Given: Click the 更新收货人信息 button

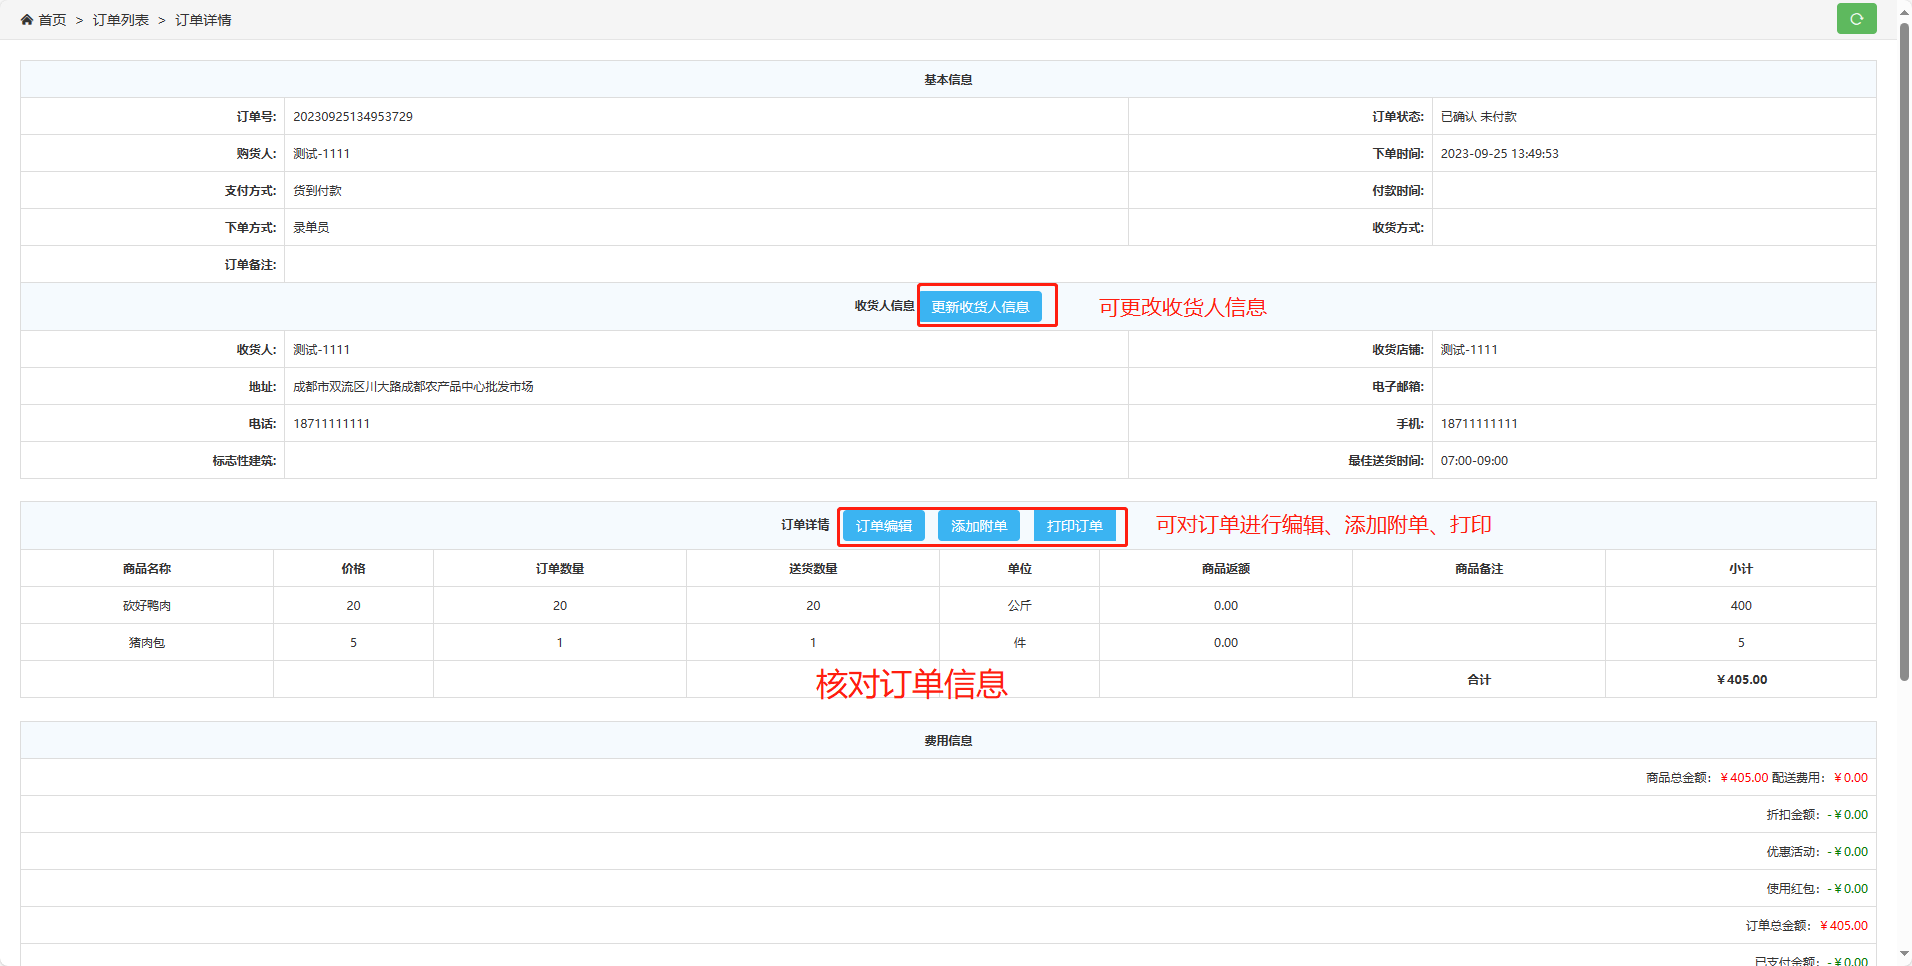Looking at the screenshot, I should pyautogui.click(x=980, y=307).
